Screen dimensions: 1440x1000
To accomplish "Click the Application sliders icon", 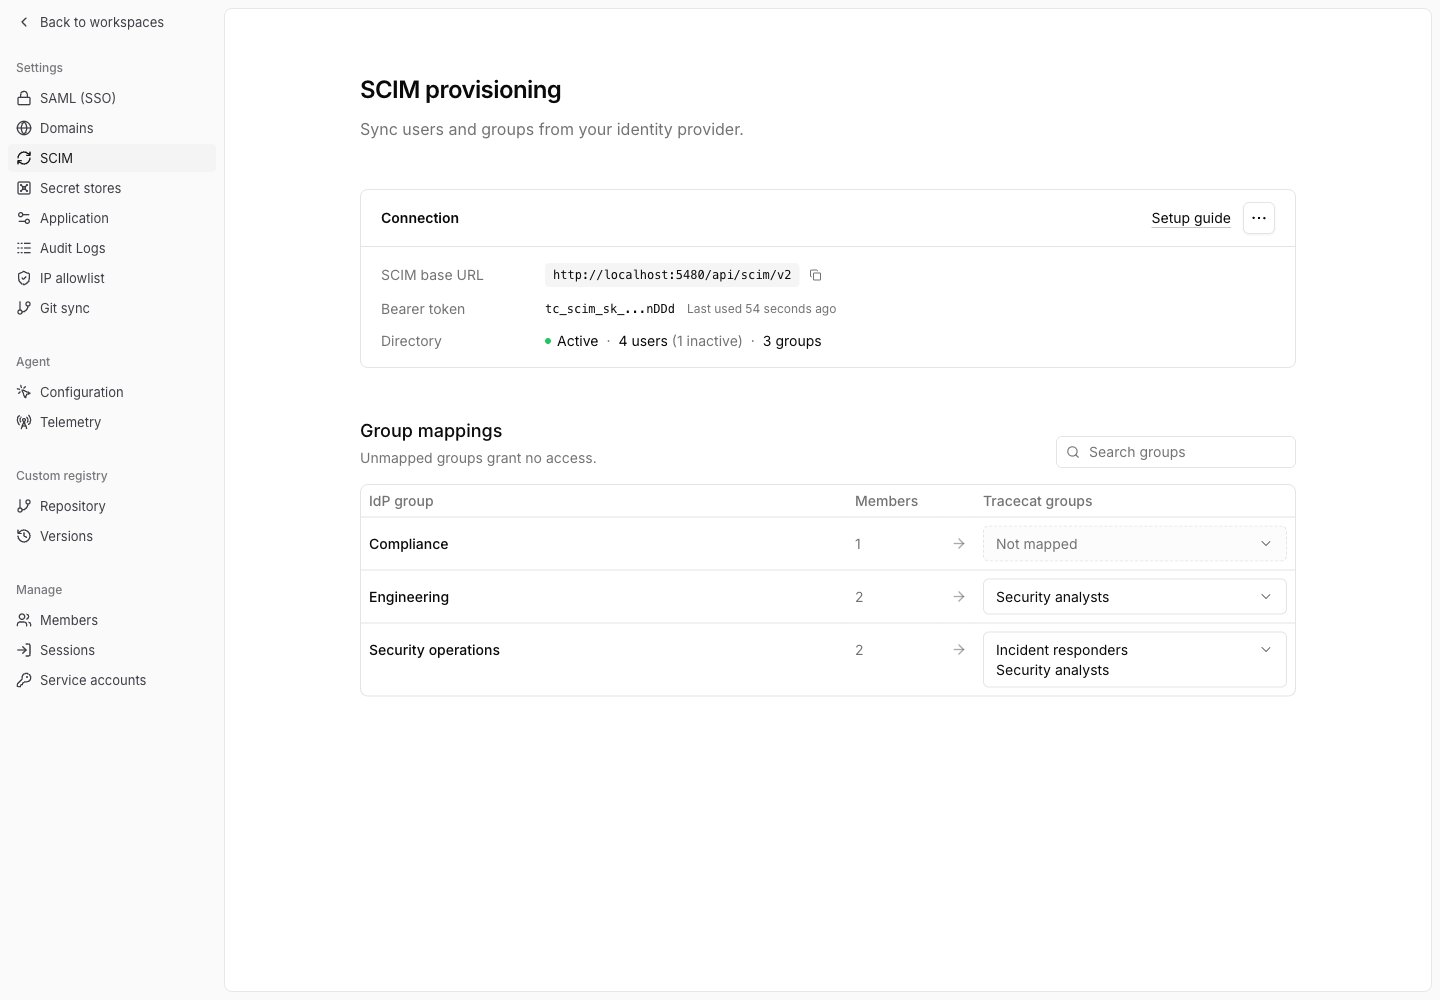I will click(24, 218).
